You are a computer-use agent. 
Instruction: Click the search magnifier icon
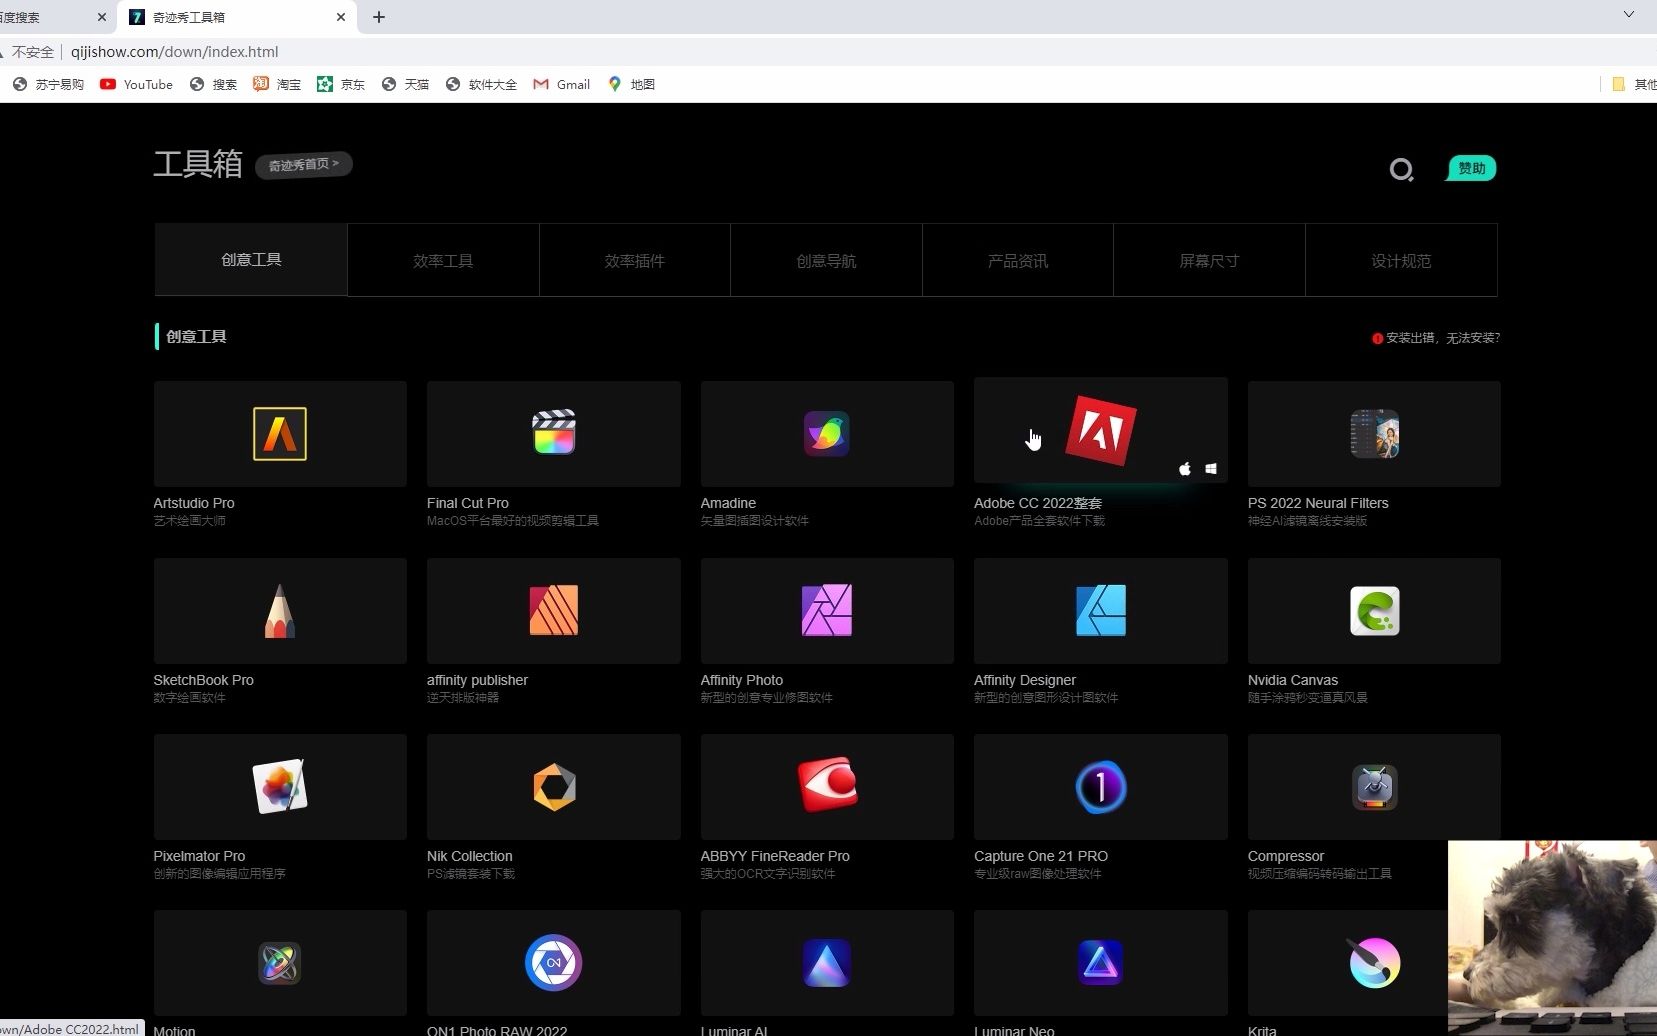(x=1401, y=170)
